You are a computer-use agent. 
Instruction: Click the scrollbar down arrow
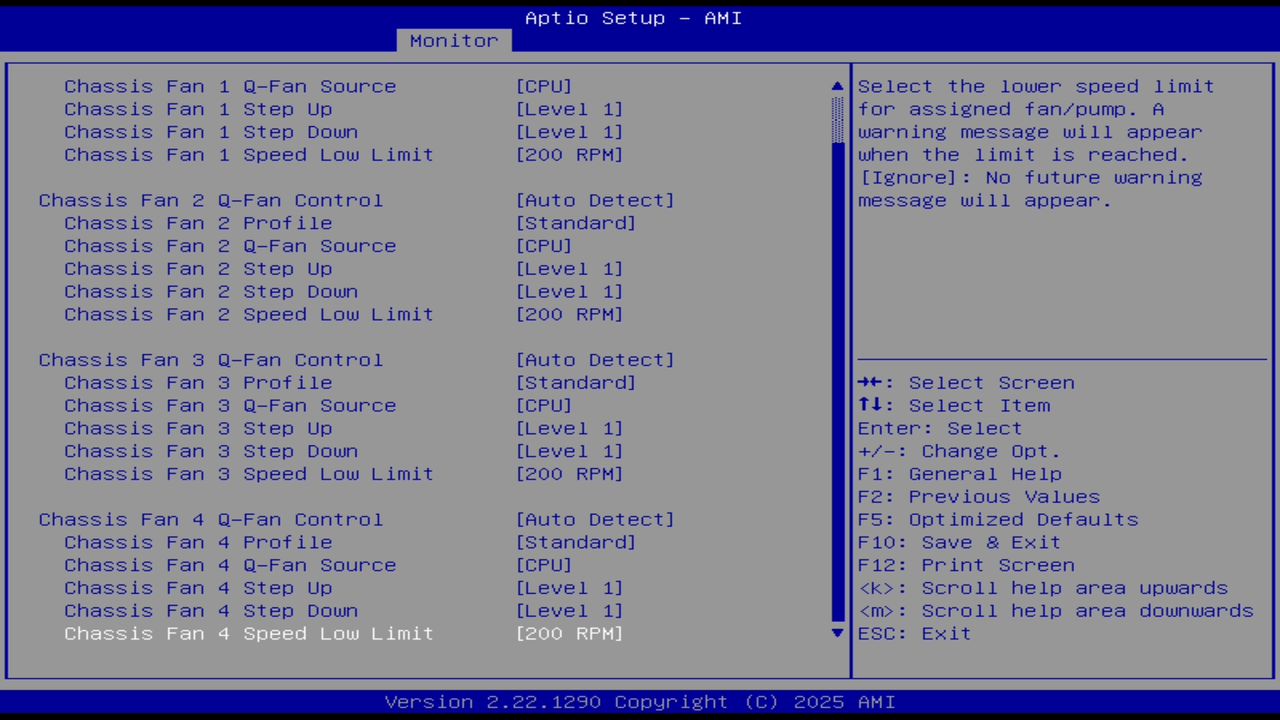(836, 633)
